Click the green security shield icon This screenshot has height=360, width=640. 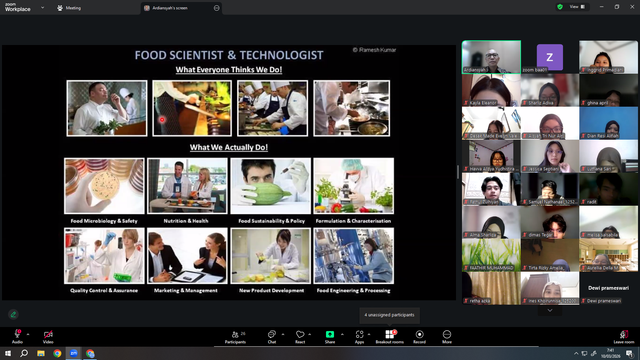[560, 7]
